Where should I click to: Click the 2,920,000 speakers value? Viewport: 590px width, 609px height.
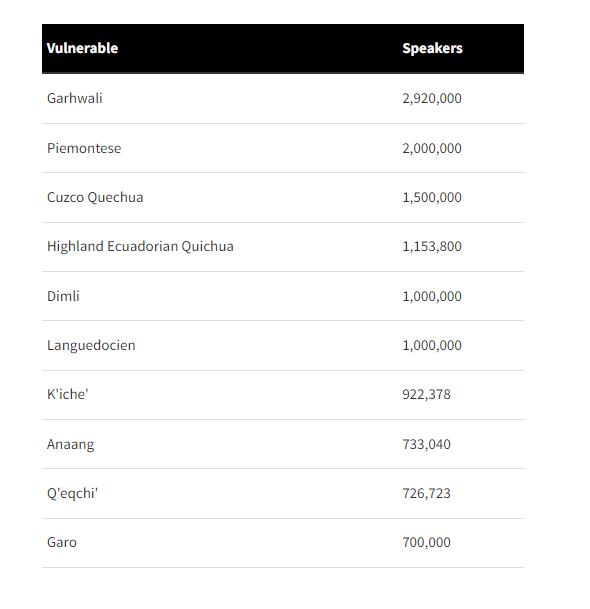point(432,98)
